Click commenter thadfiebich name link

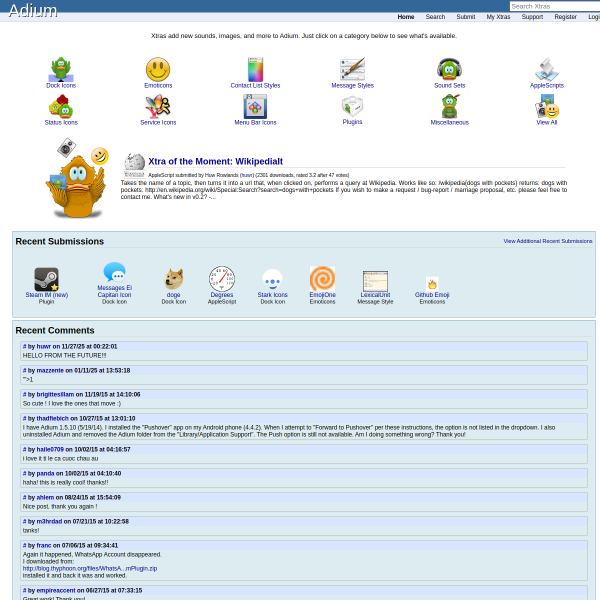point(52,419)
